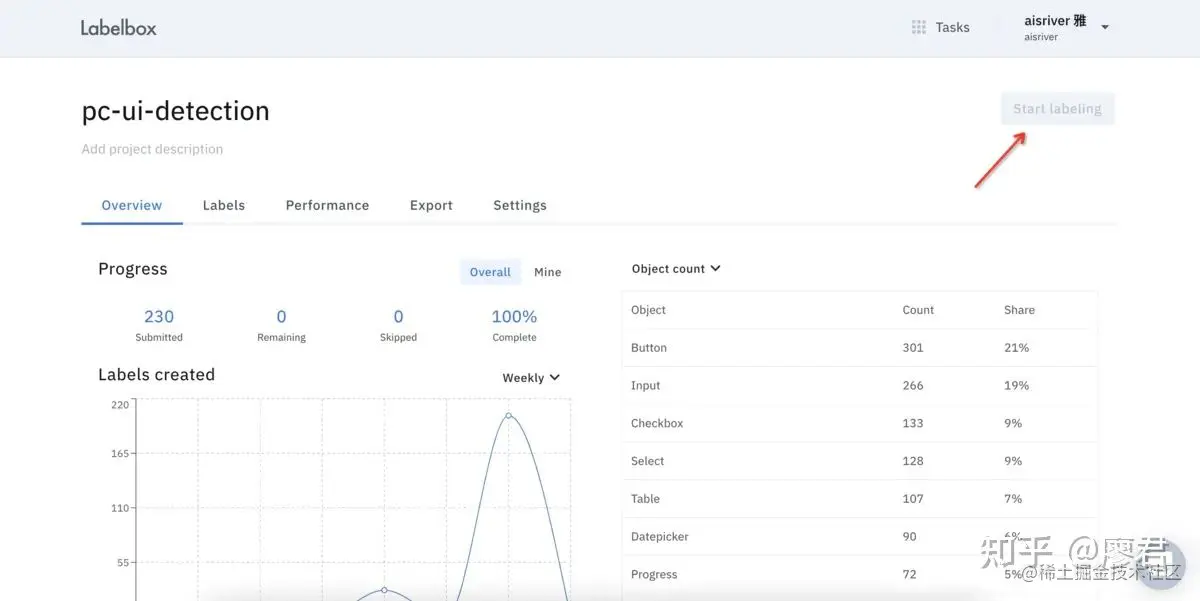The image size is (1200, 601).
Task: Select the Checkbox object row
Action: [859, 423]
